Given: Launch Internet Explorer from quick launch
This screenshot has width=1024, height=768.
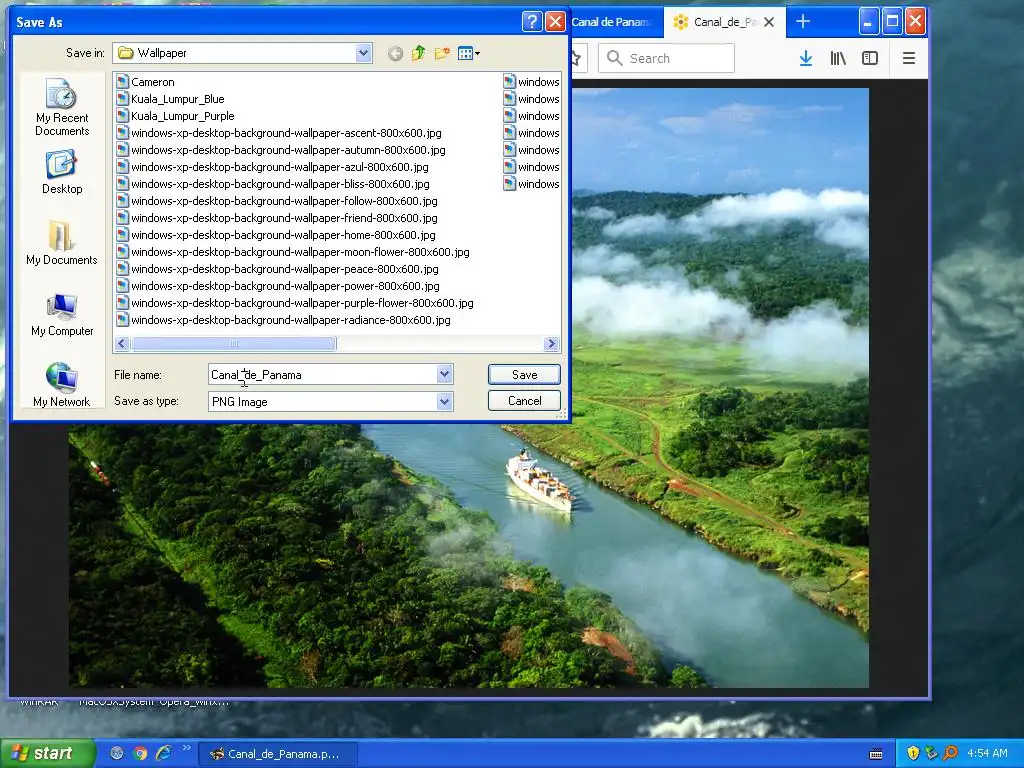Looking at the screenshot, I should click(x=163, y=753).
